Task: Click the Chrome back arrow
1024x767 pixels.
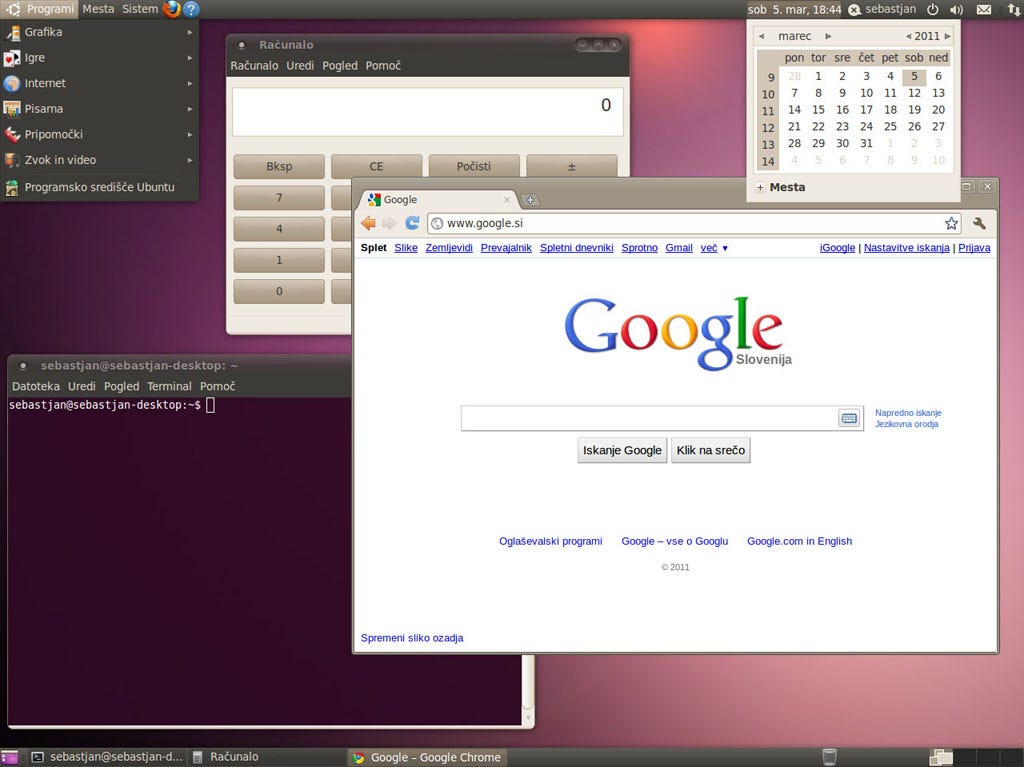Action: (368, 223)
